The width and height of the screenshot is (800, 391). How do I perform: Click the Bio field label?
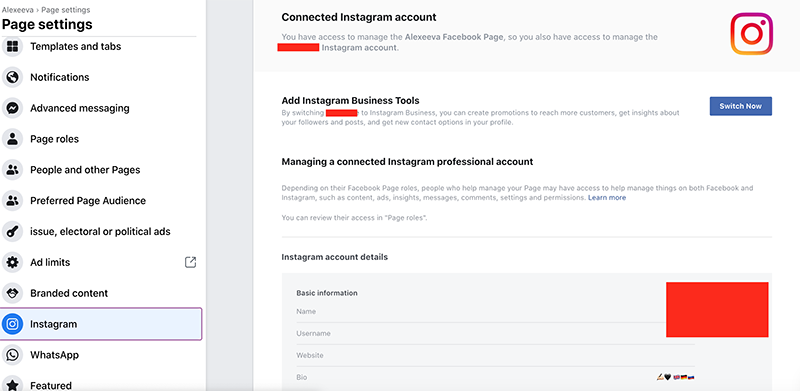pyautogui.click(x=302, y=377)
